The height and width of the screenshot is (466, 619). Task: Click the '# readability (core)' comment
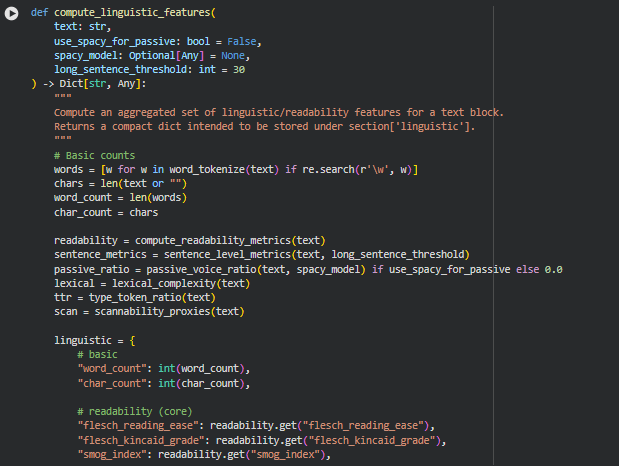[x=132, y=412]
